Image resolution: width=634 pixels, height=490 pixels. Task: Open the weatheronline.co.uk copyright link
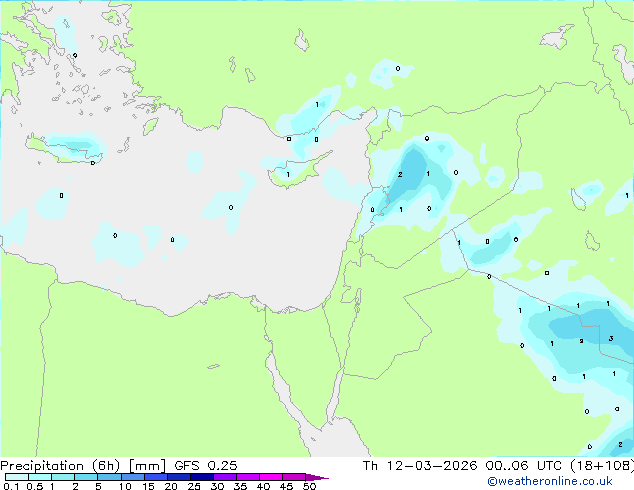pos(550,481)
